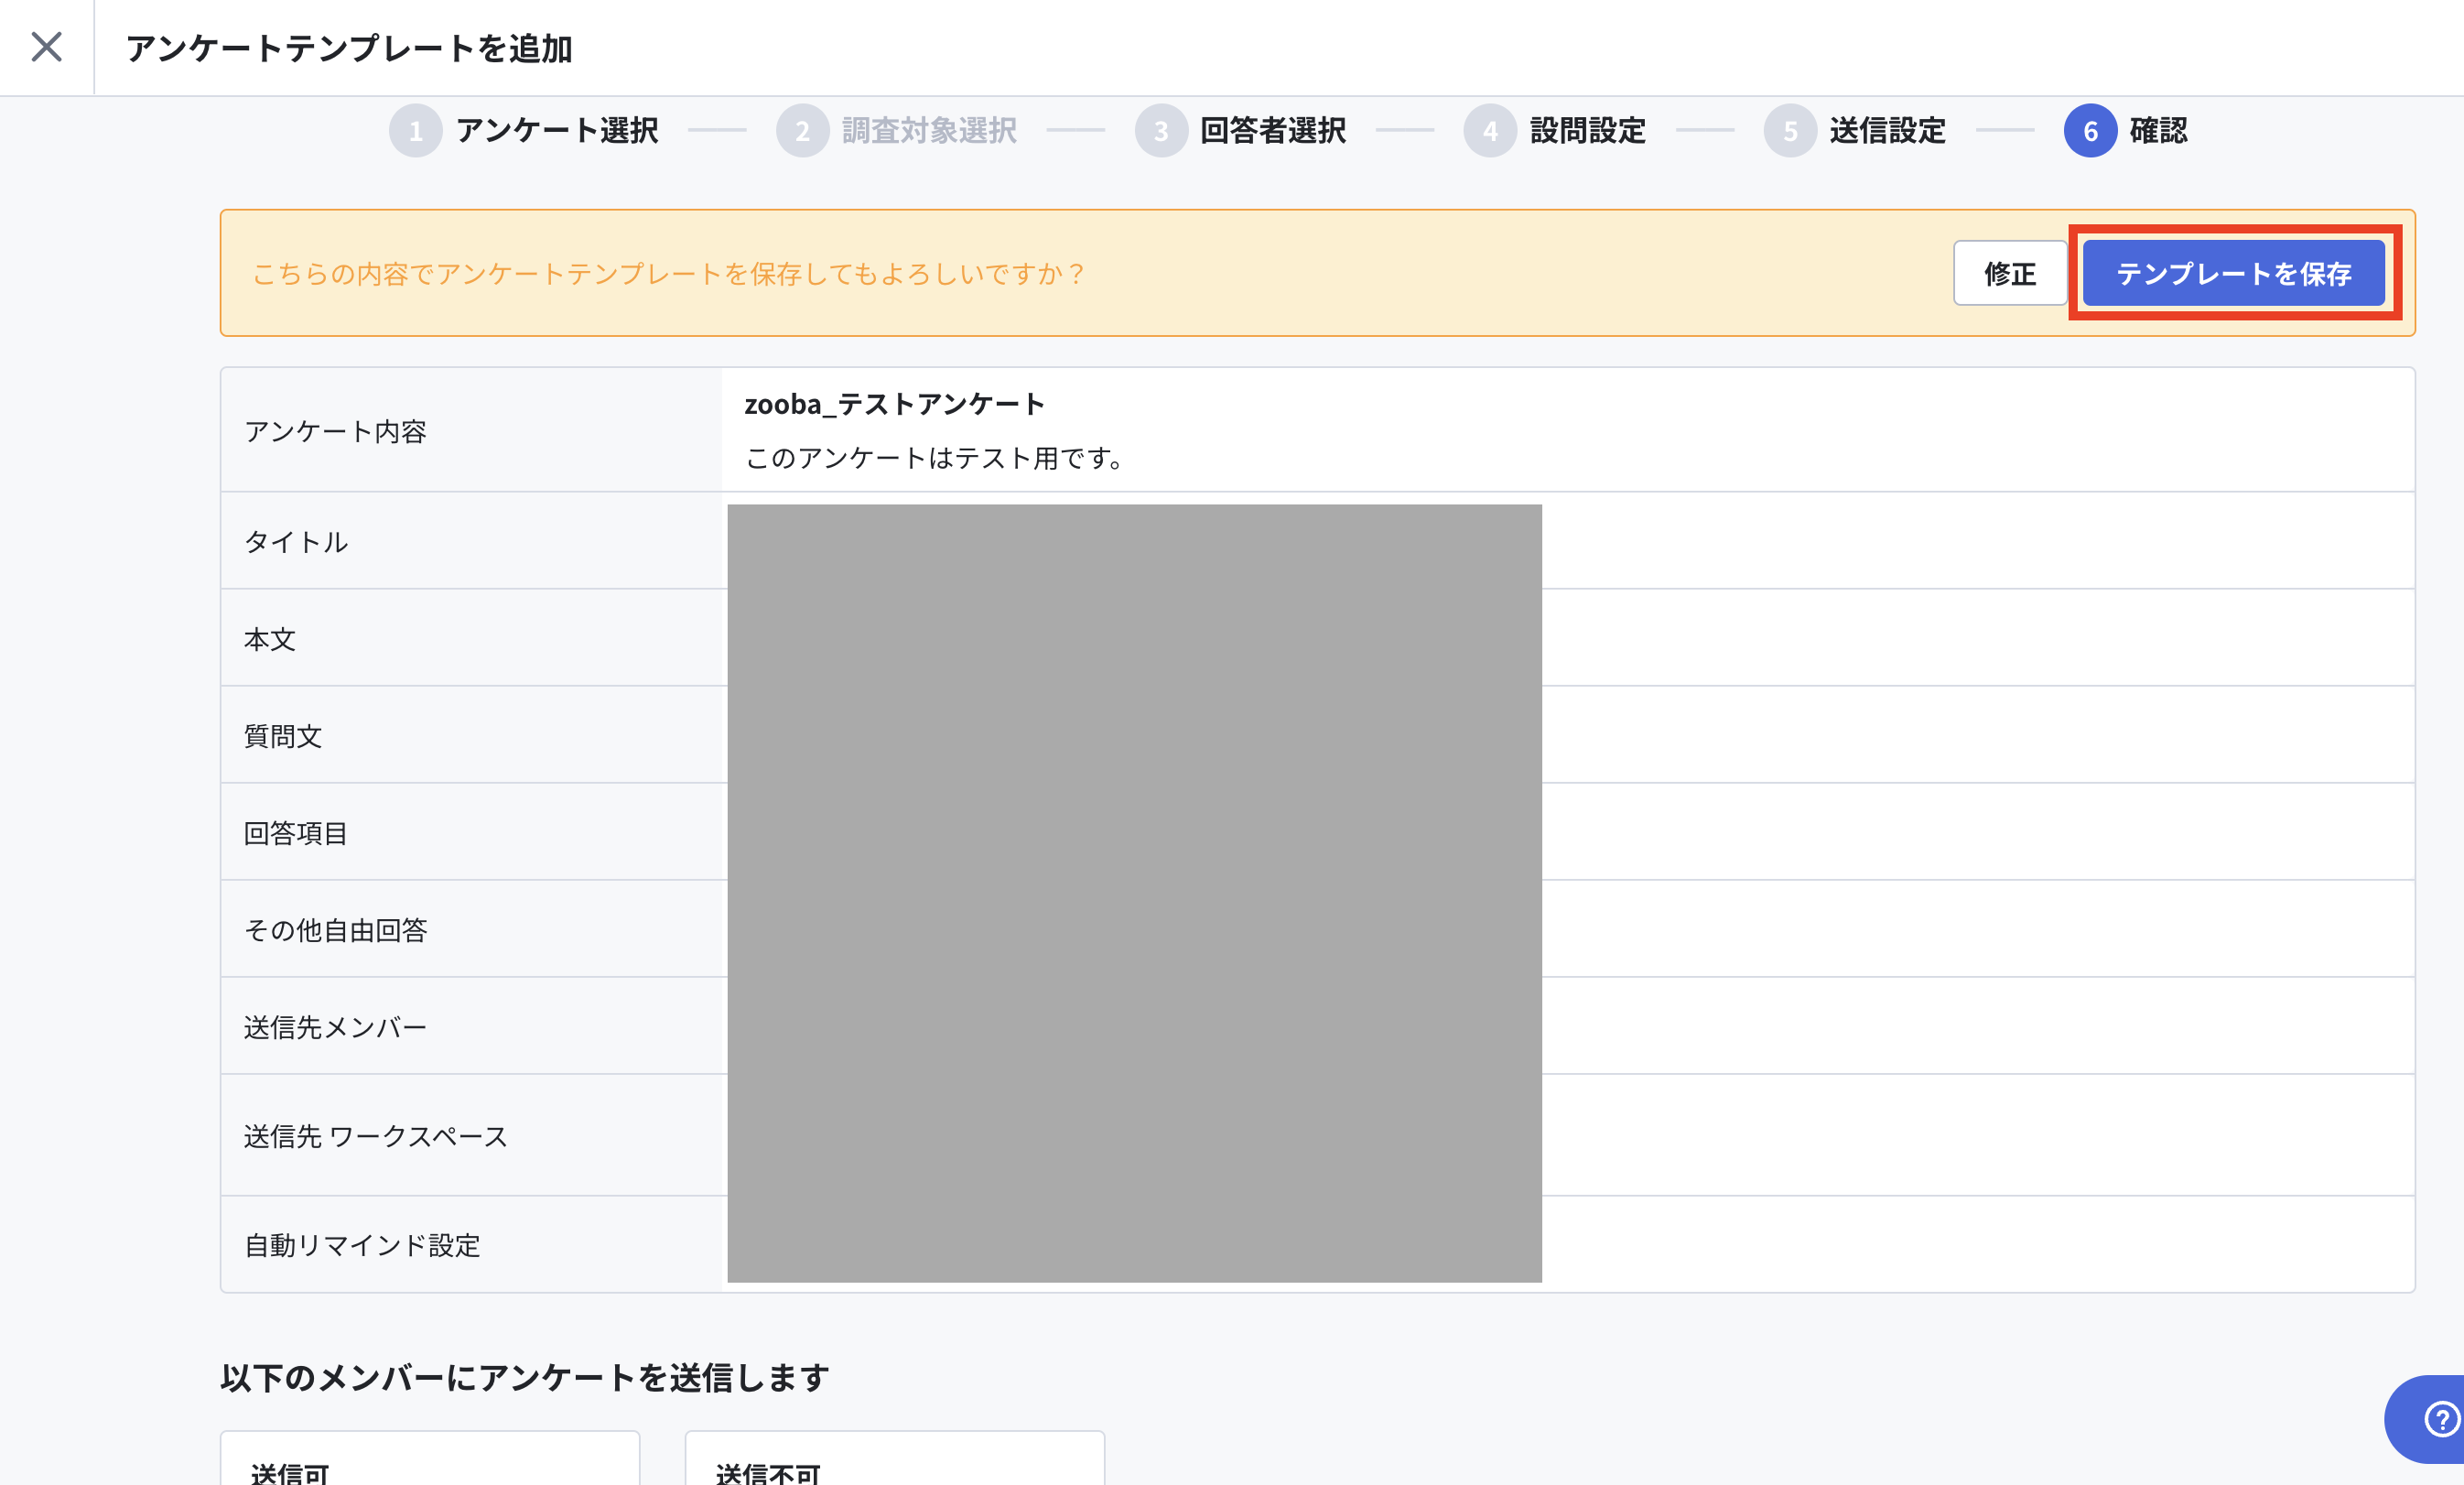Click the アンケートテンプレートを追加 title
Screen dimensions: 2464x1485
click(349, 48)
